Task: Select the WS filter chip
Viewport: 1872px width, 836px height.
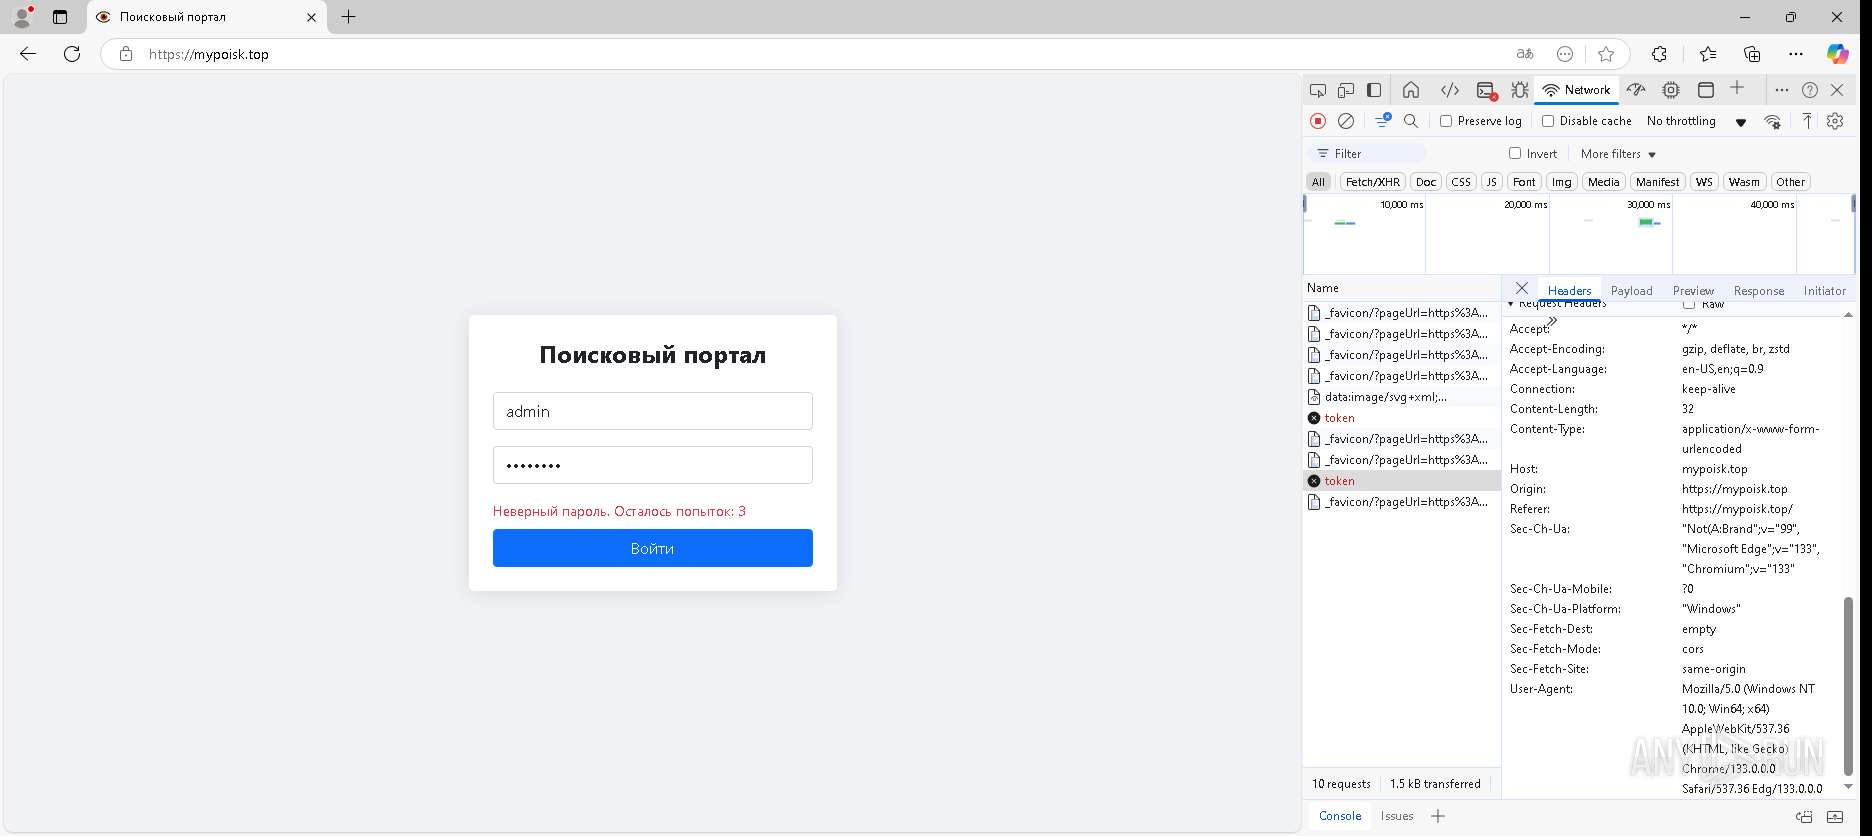Action: point(1704,182)
